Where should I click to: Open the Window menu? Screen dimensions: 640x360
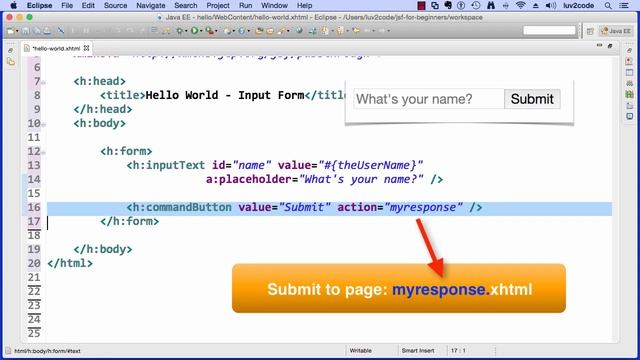click(274, 5)
